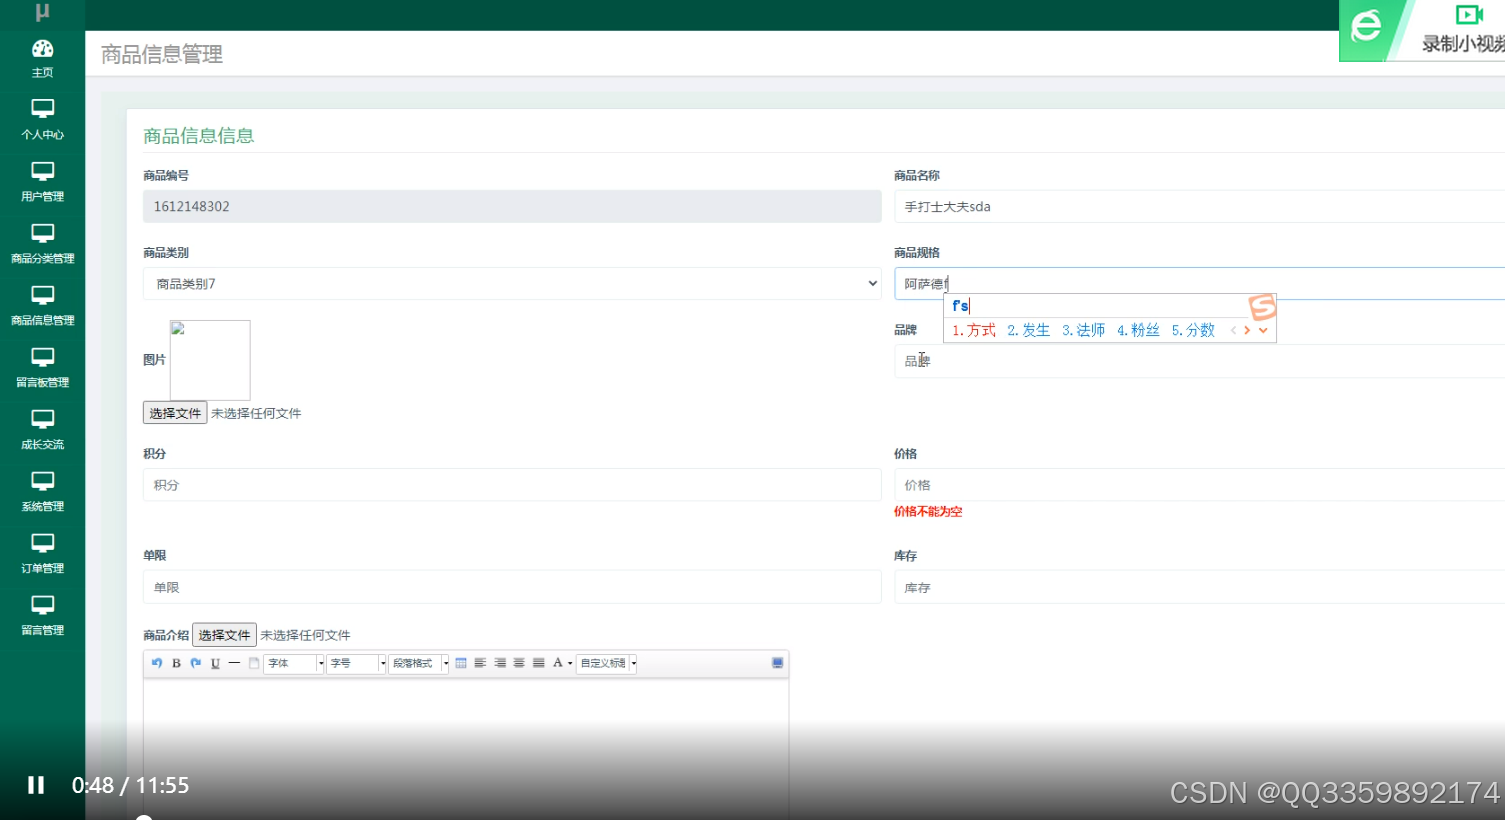Insert horizontal rule in the editor
Screen dimensions: 1505x820
(x=234, y=663)
